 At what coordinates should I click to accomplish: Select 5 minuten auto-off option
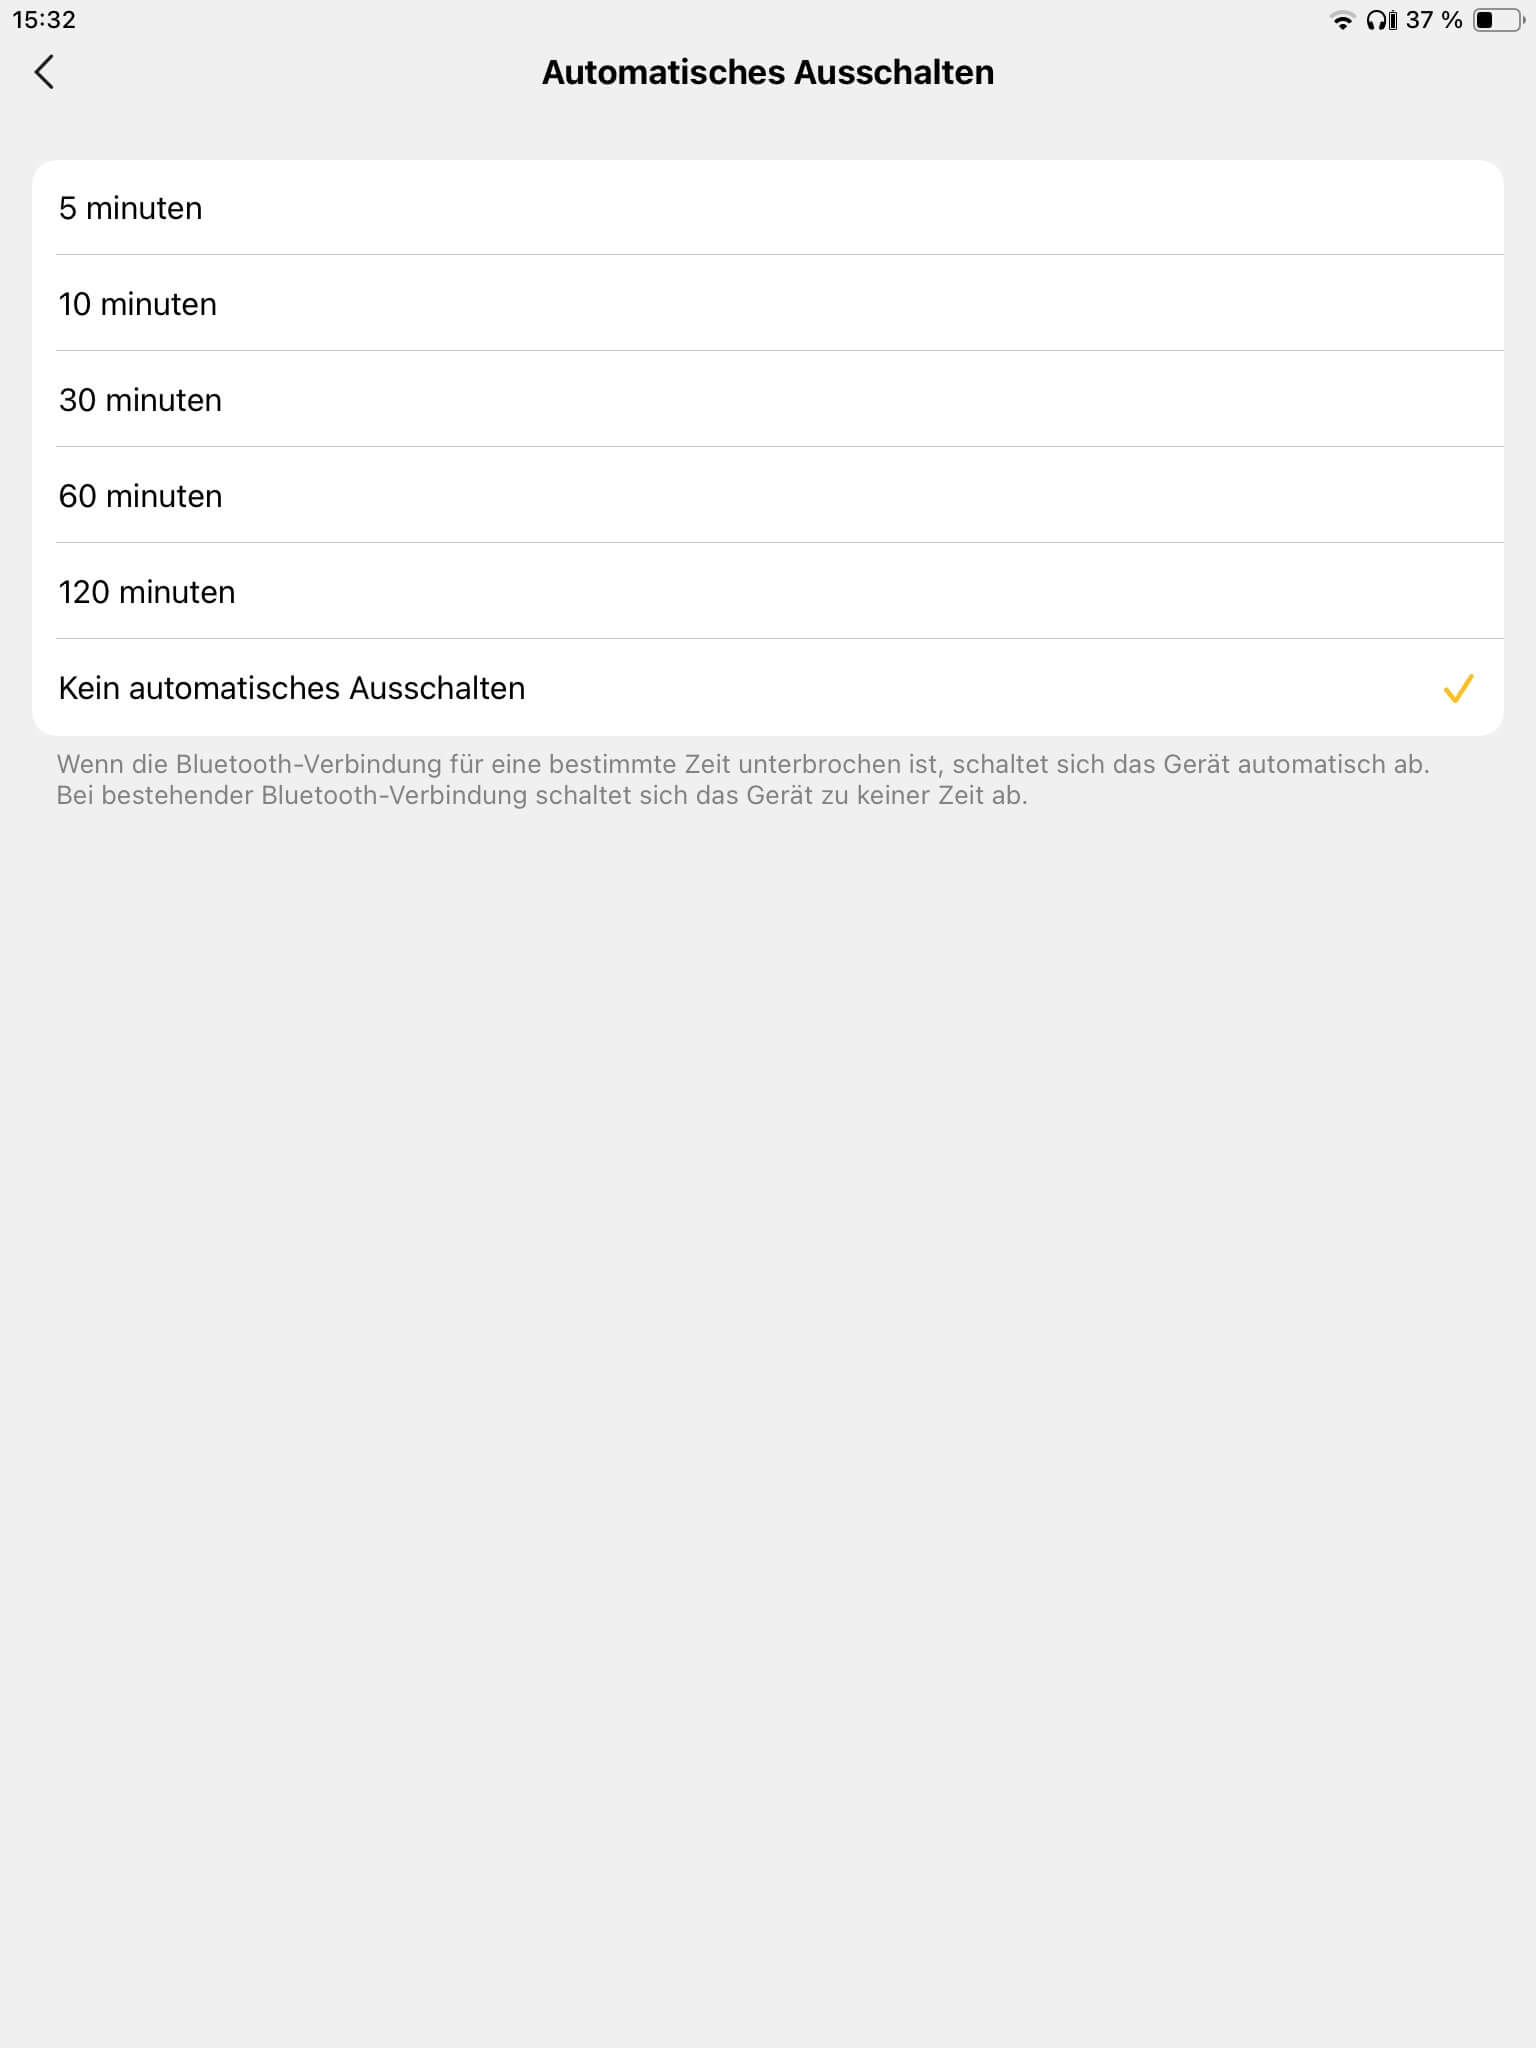pos(768,208)
